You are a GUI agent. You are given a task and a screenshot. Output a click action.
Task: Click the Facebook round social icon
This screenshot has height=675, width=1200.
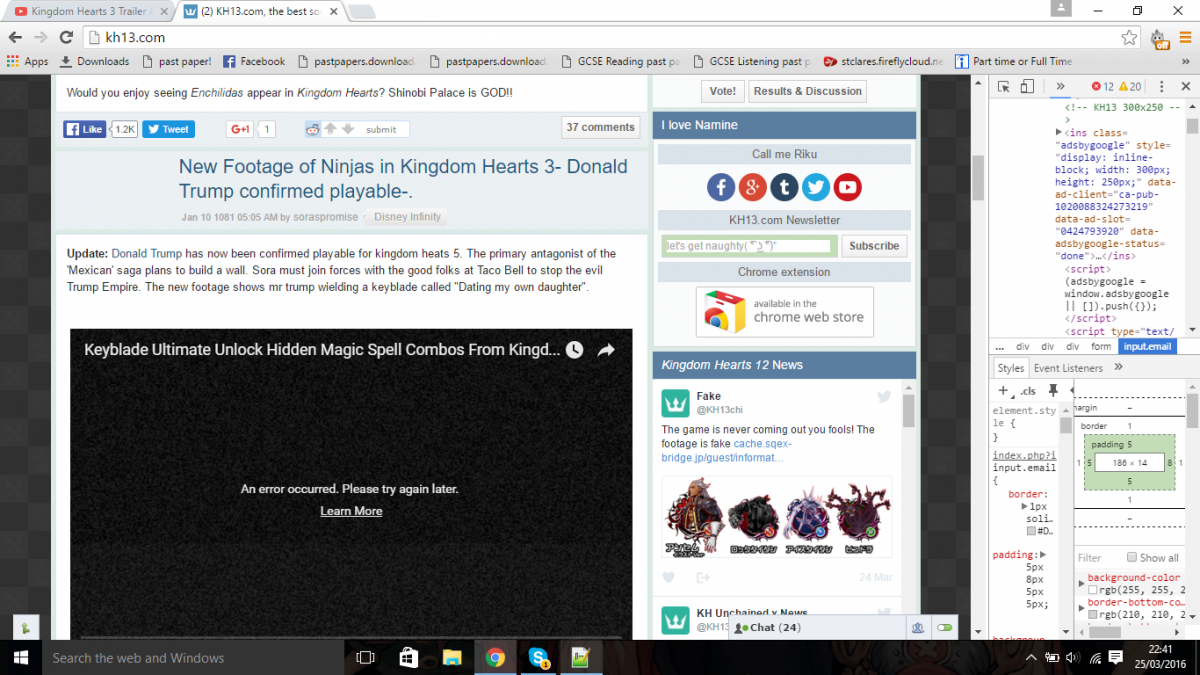coord(721,187)
